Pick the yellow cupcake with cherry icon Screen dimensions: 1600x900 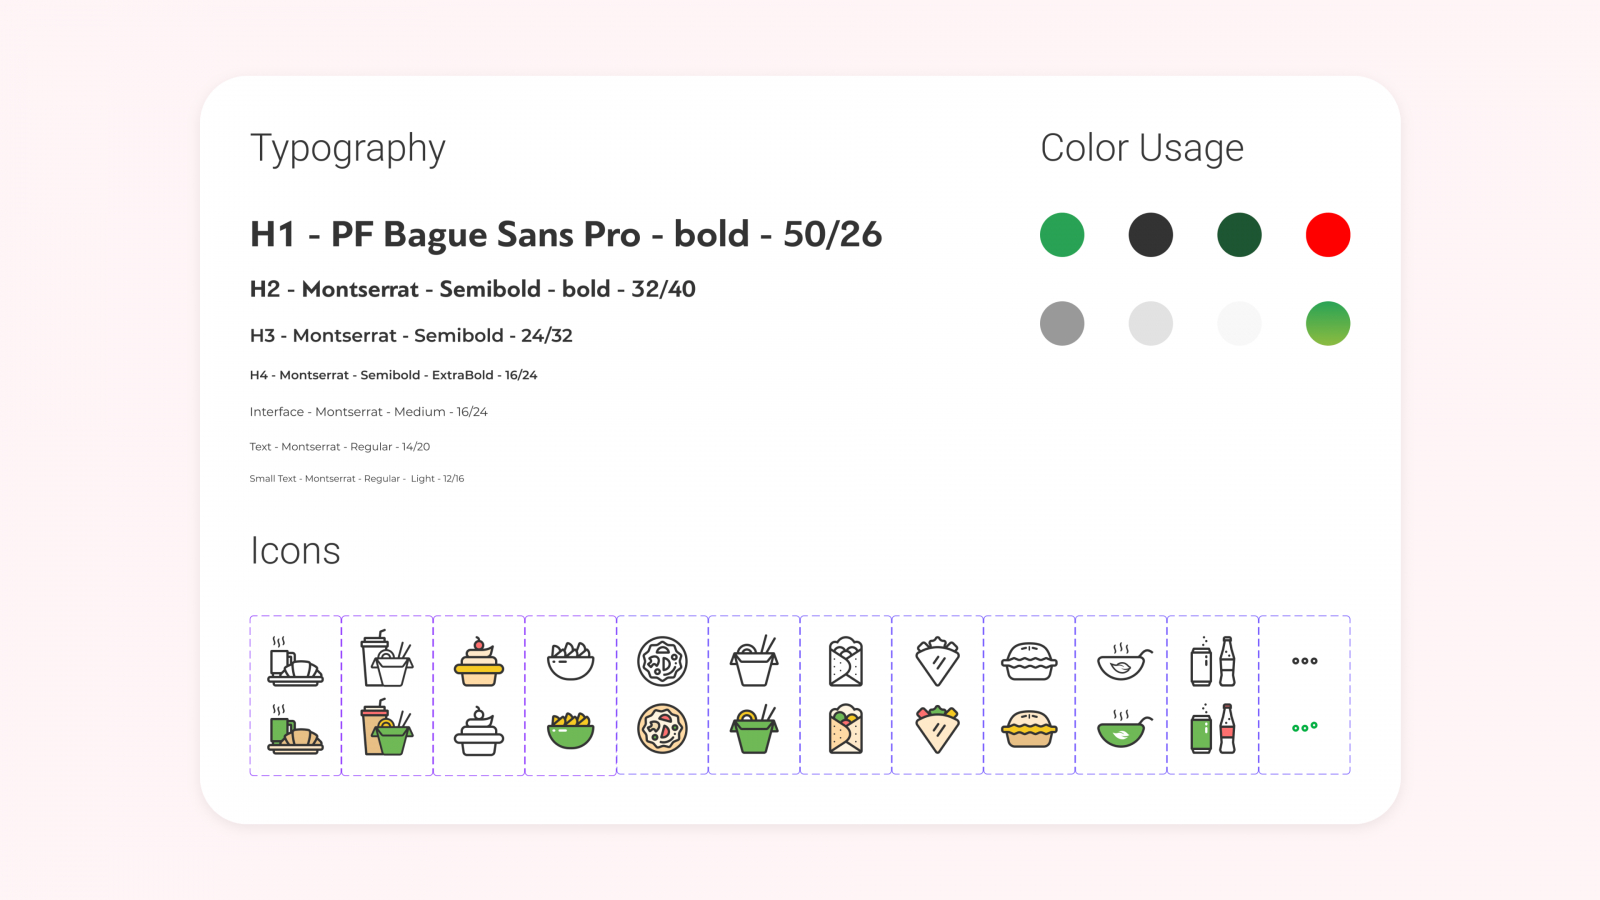click(479, 661)
